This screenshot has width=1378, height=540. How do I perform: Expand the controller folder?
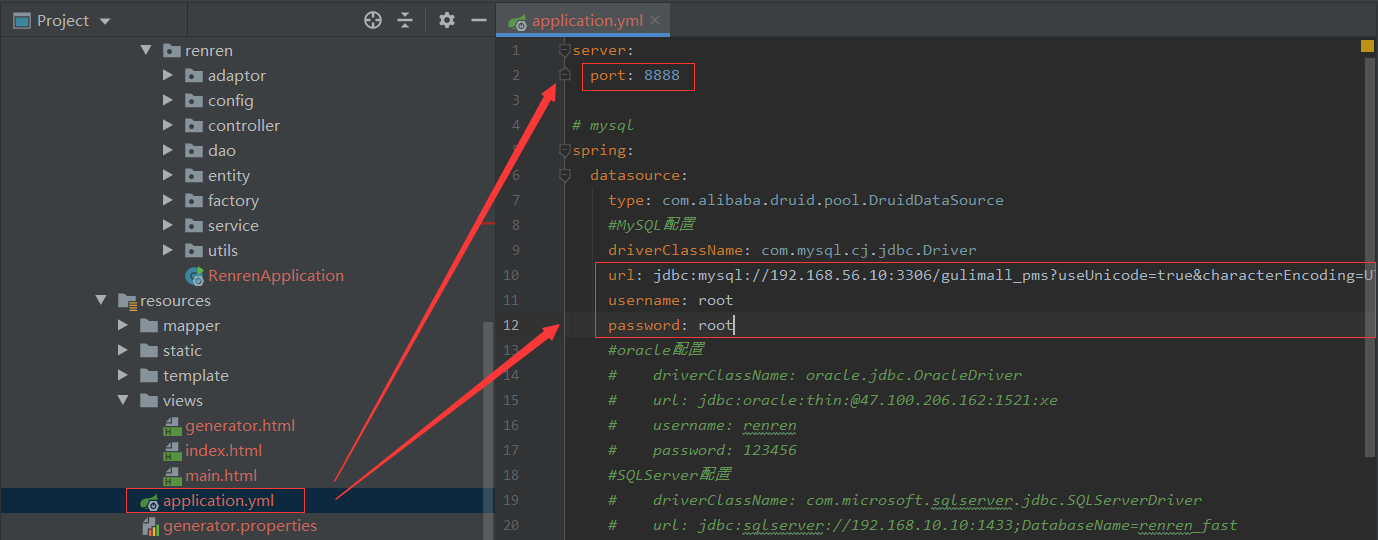point(168,125)
